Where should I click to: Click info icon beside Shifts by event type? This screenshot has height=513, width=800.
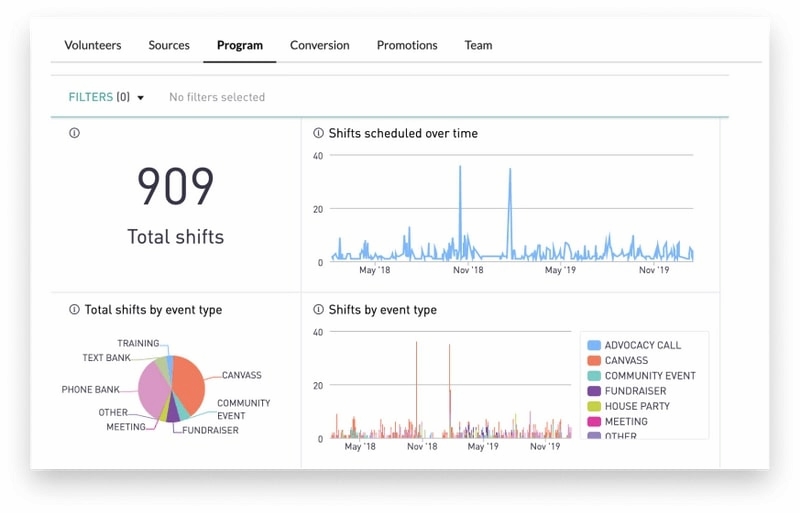(x=318, y=309)
